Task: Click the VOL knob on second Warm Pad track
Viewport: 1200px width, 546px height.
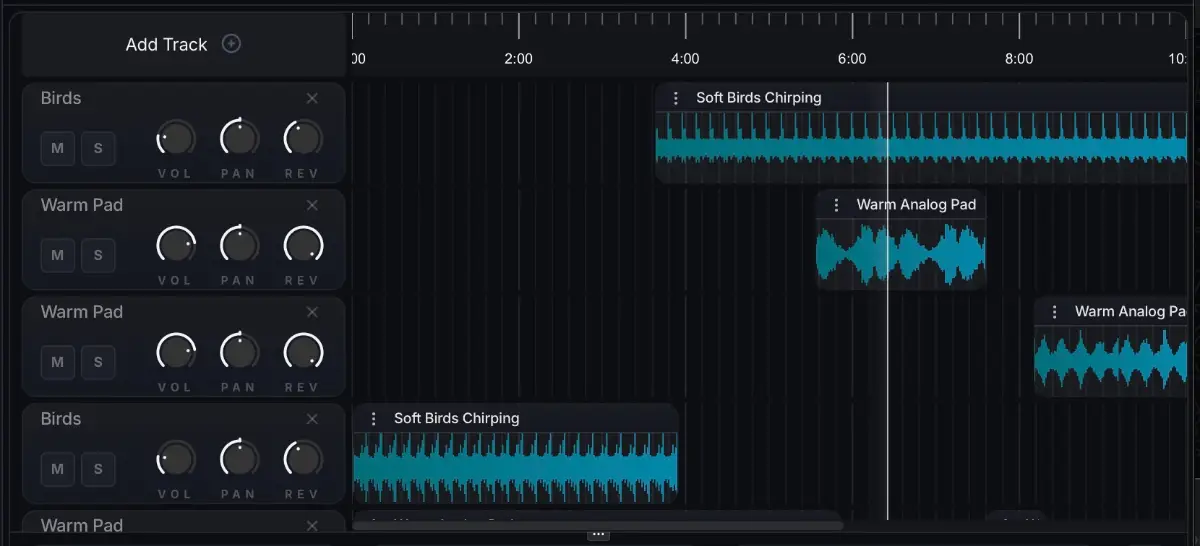Action: (176, 352)
